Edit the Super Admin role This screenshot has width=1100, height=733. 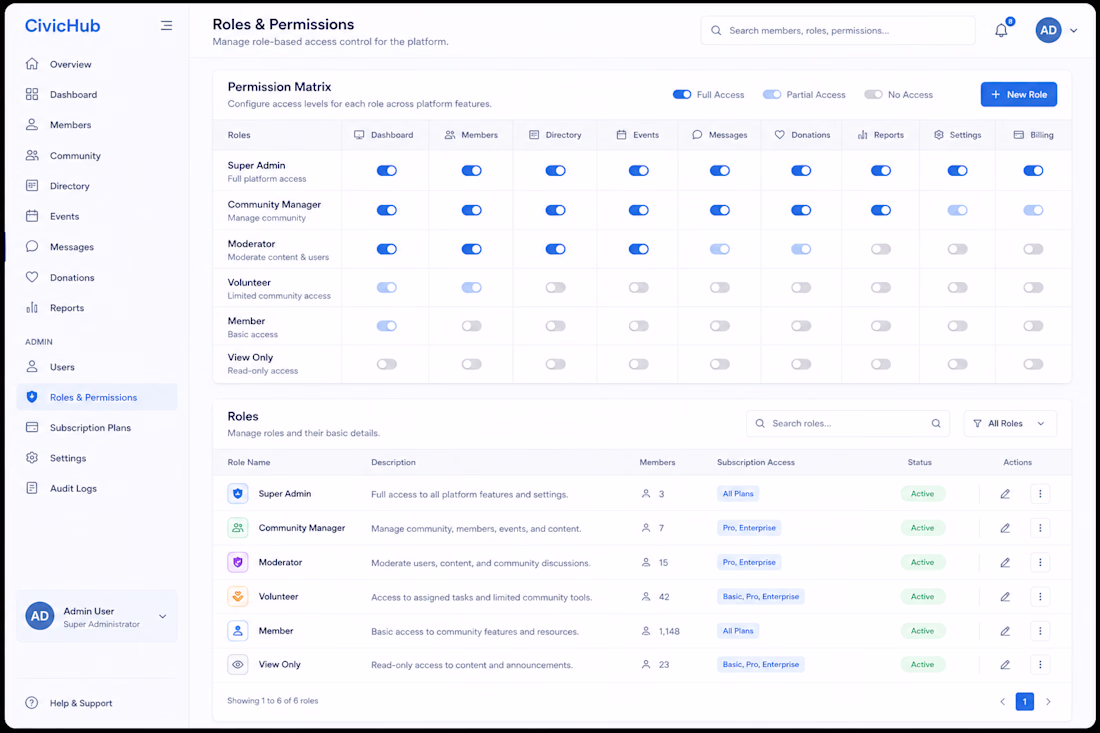click(x=1005, y=494)
